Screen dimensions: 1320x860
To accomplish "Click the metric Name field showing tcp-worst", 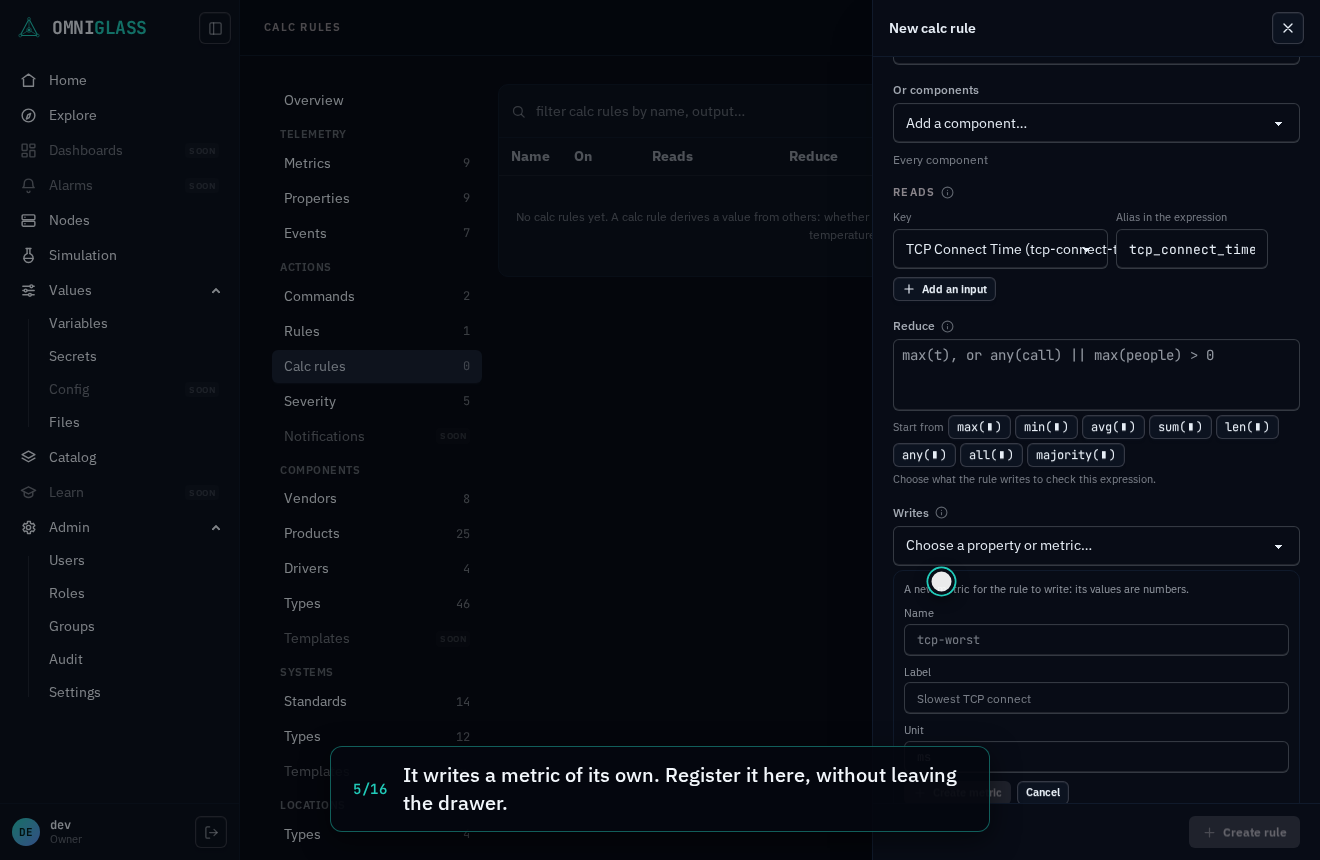I will pos(1096,640).
